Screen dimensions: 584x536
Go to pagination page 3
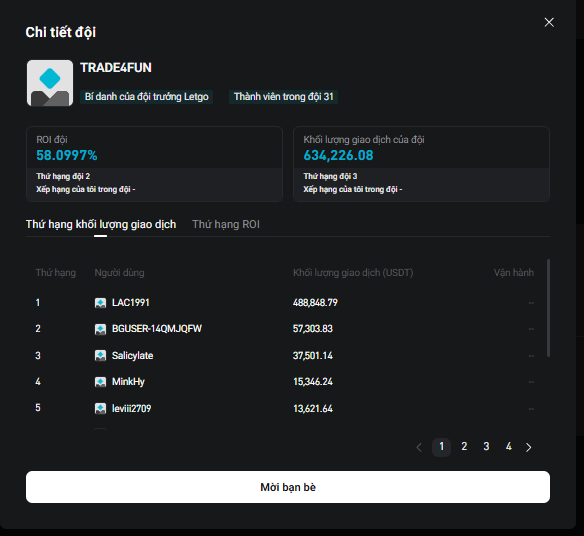(486, 446)
